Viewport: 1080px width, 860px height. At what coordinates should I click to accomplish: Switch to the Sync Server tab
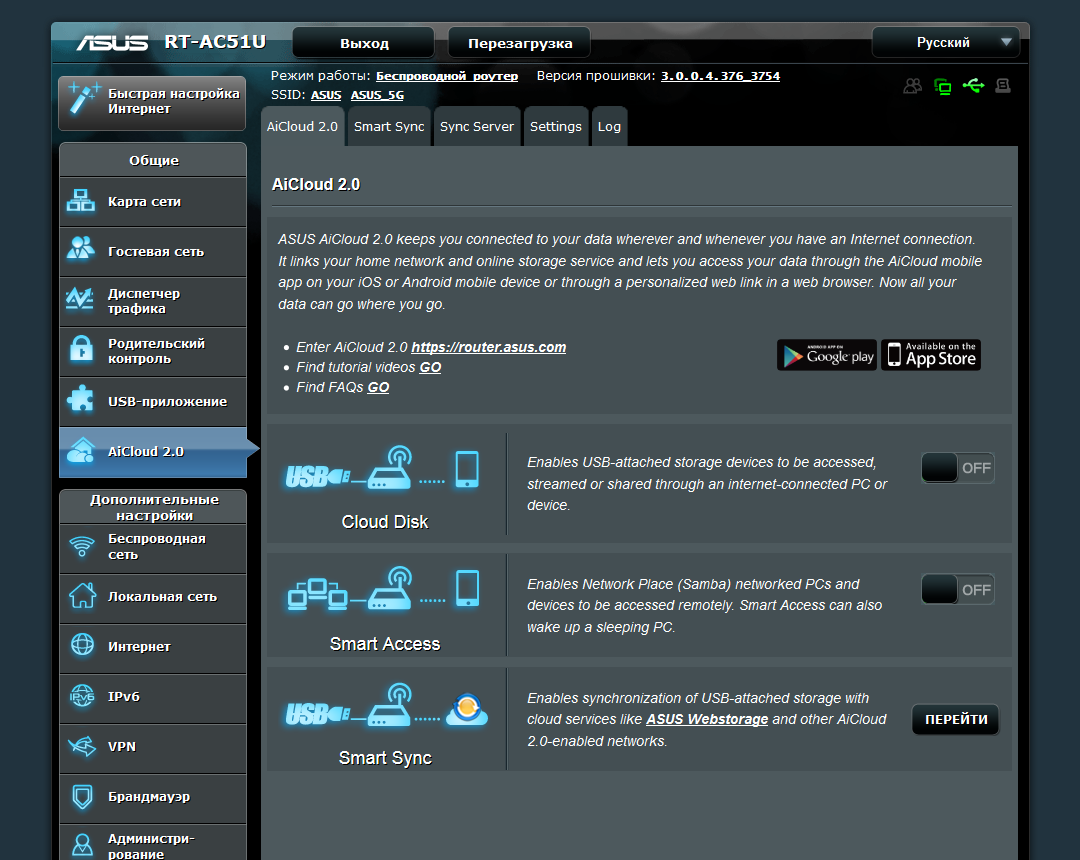pos(477,127)
